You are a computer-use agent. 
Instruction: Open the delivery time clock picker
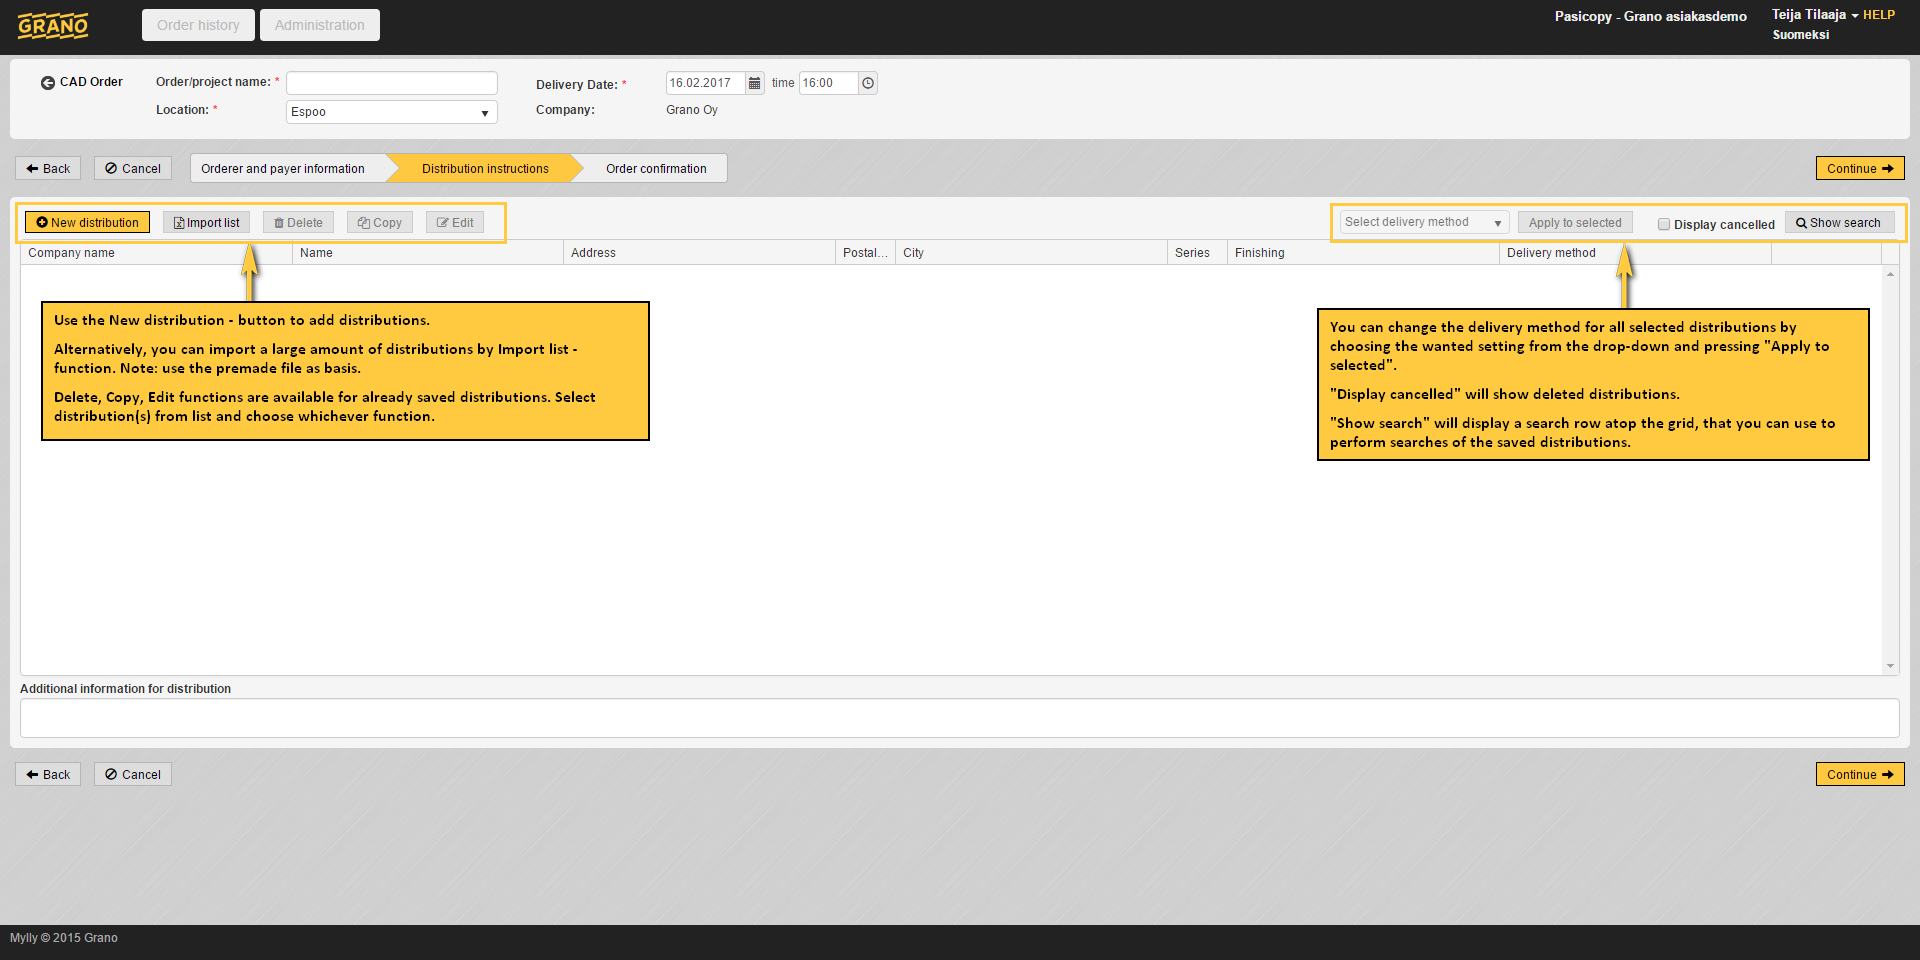[x=868, y=83]
